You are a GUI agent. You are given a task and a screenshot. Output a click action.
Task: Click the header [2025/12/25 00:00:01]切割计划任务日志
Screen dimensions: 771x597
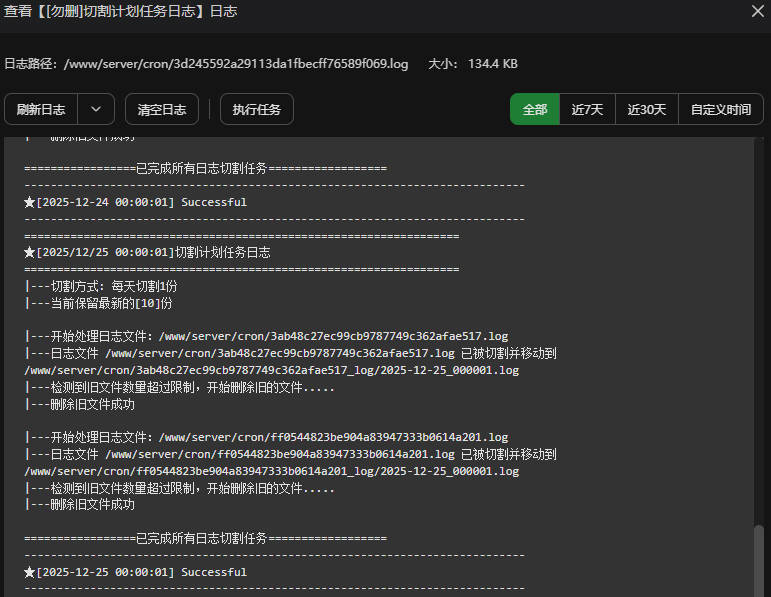(x=148, y=252)
